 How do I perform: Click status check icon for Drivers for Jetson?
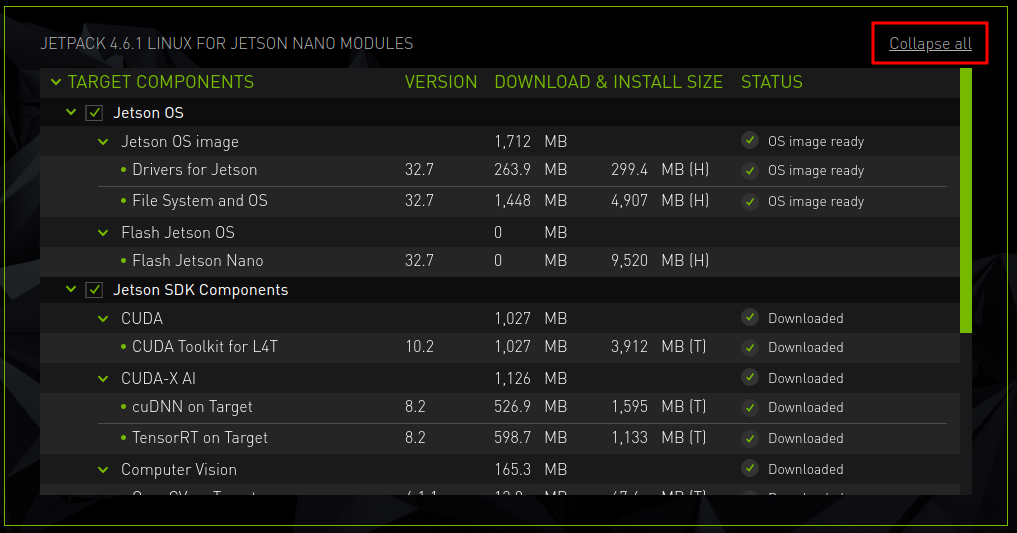click(x=750, y=171)
